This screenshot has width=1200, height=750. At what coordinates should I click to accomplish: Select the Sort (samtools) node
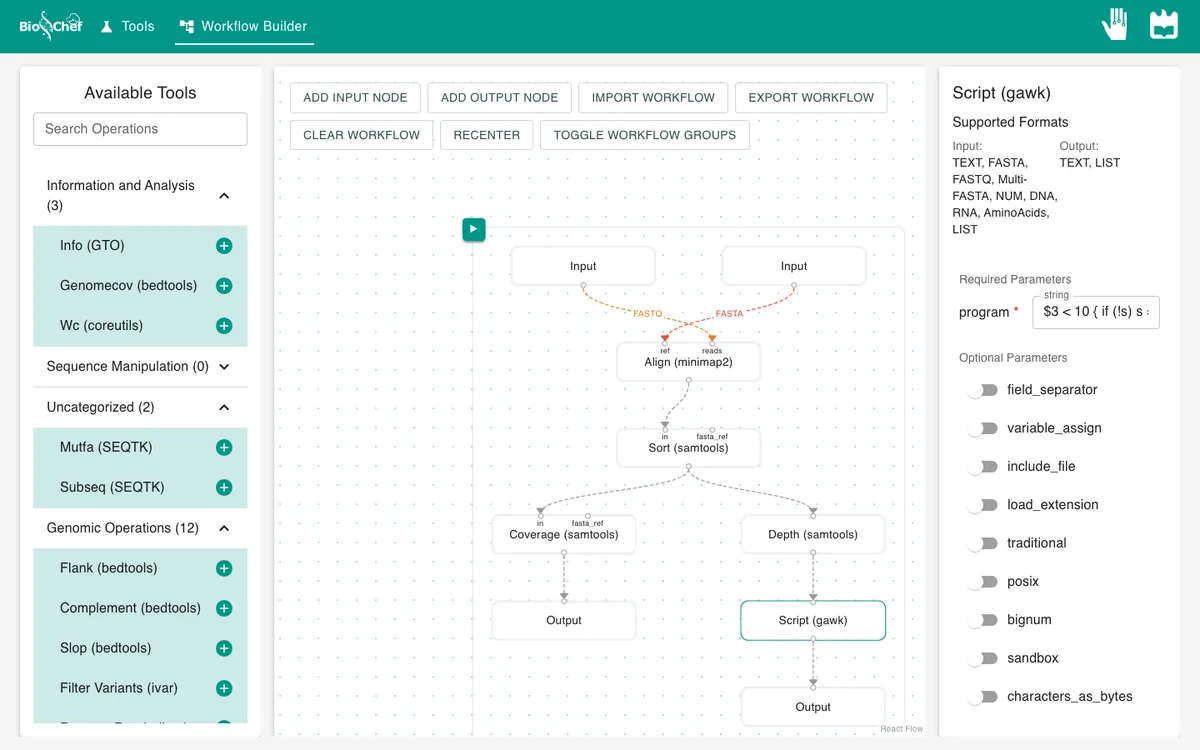689,448
